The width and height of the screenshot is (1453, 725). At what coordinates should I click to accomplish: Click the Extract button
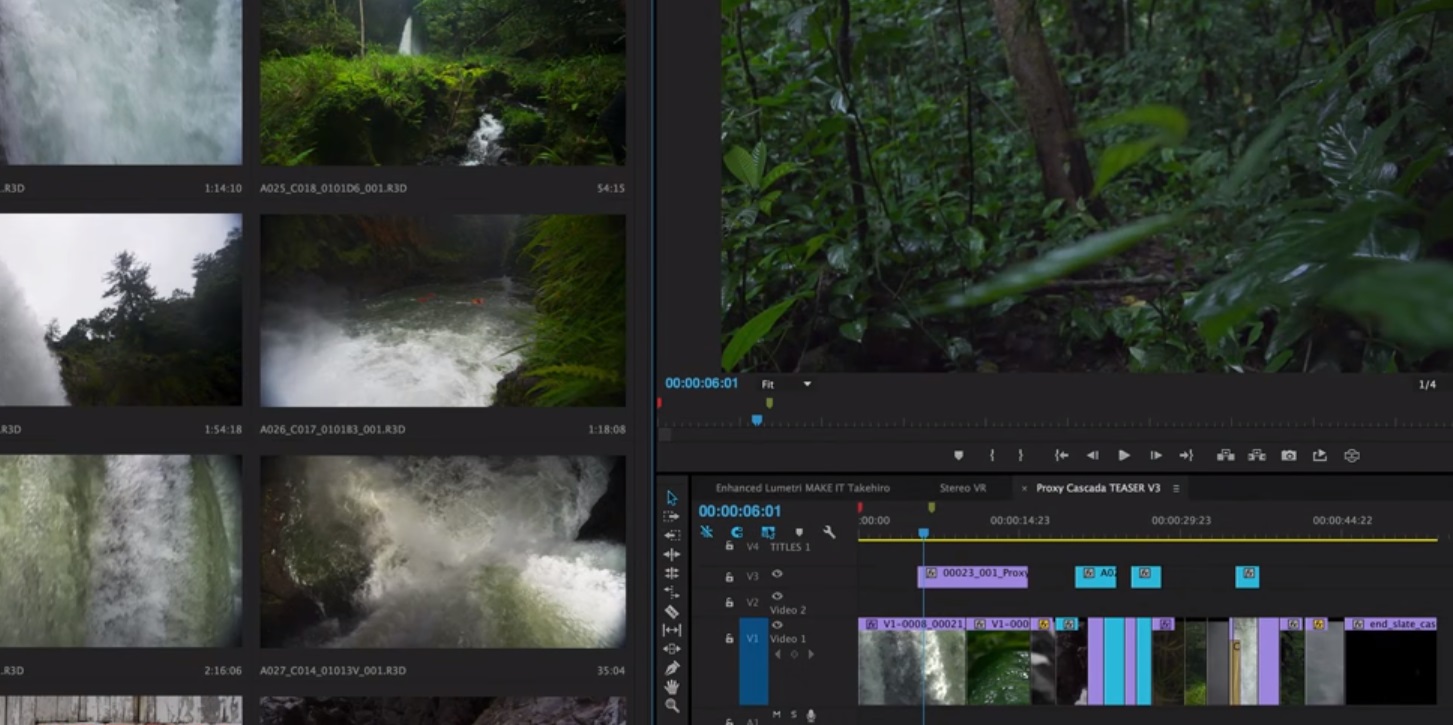click(x=1257, y=455)
